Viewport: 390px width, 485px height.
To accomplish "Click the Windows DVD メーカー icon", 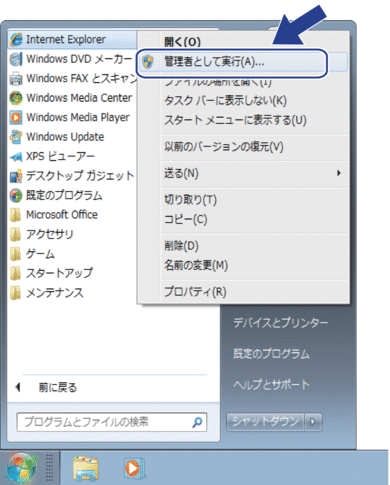I will click(16, 59).
